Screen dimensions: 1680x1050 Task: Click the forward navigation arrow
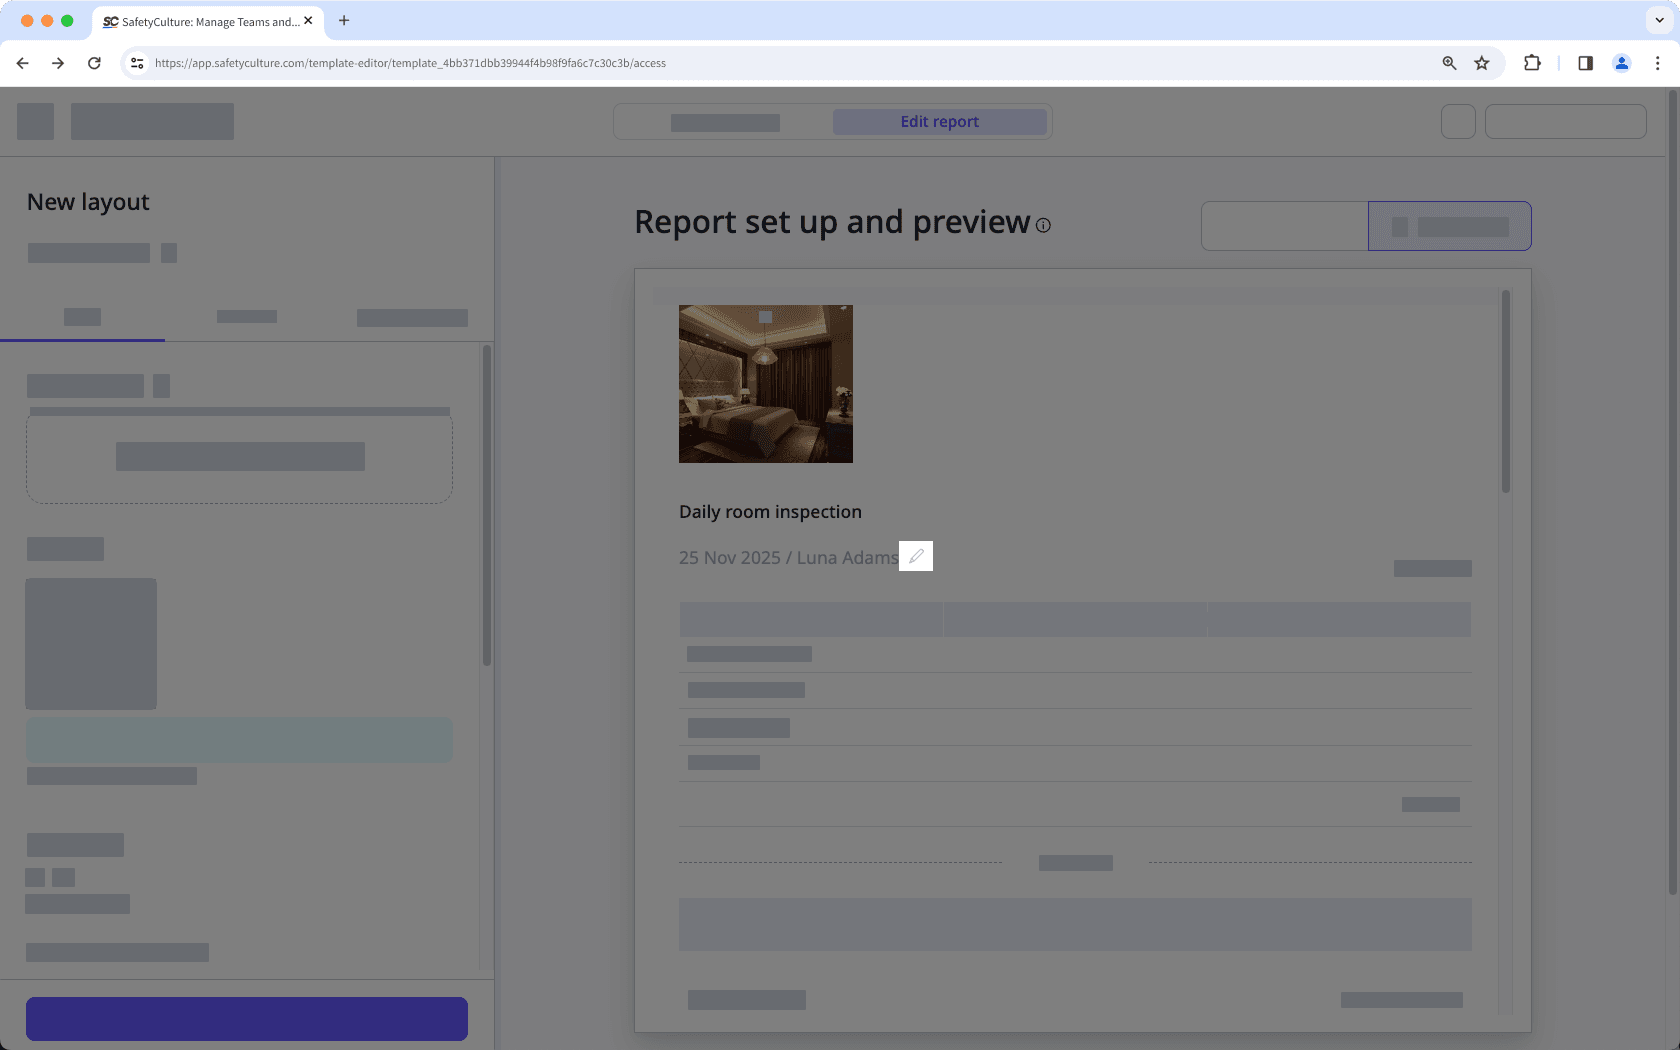tap(58, 62)
